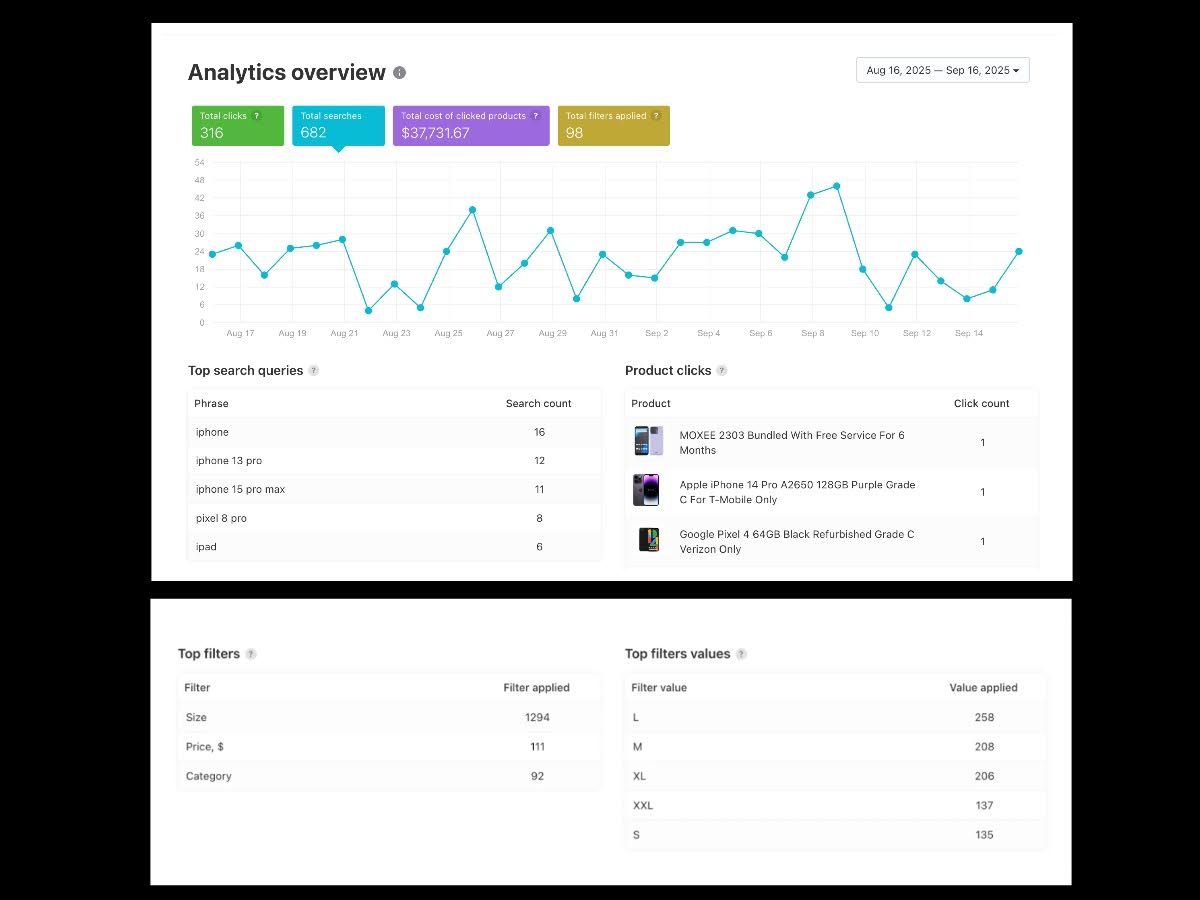Click the 'iphone 15 pro max' phrase

click(x=241, y=489)
